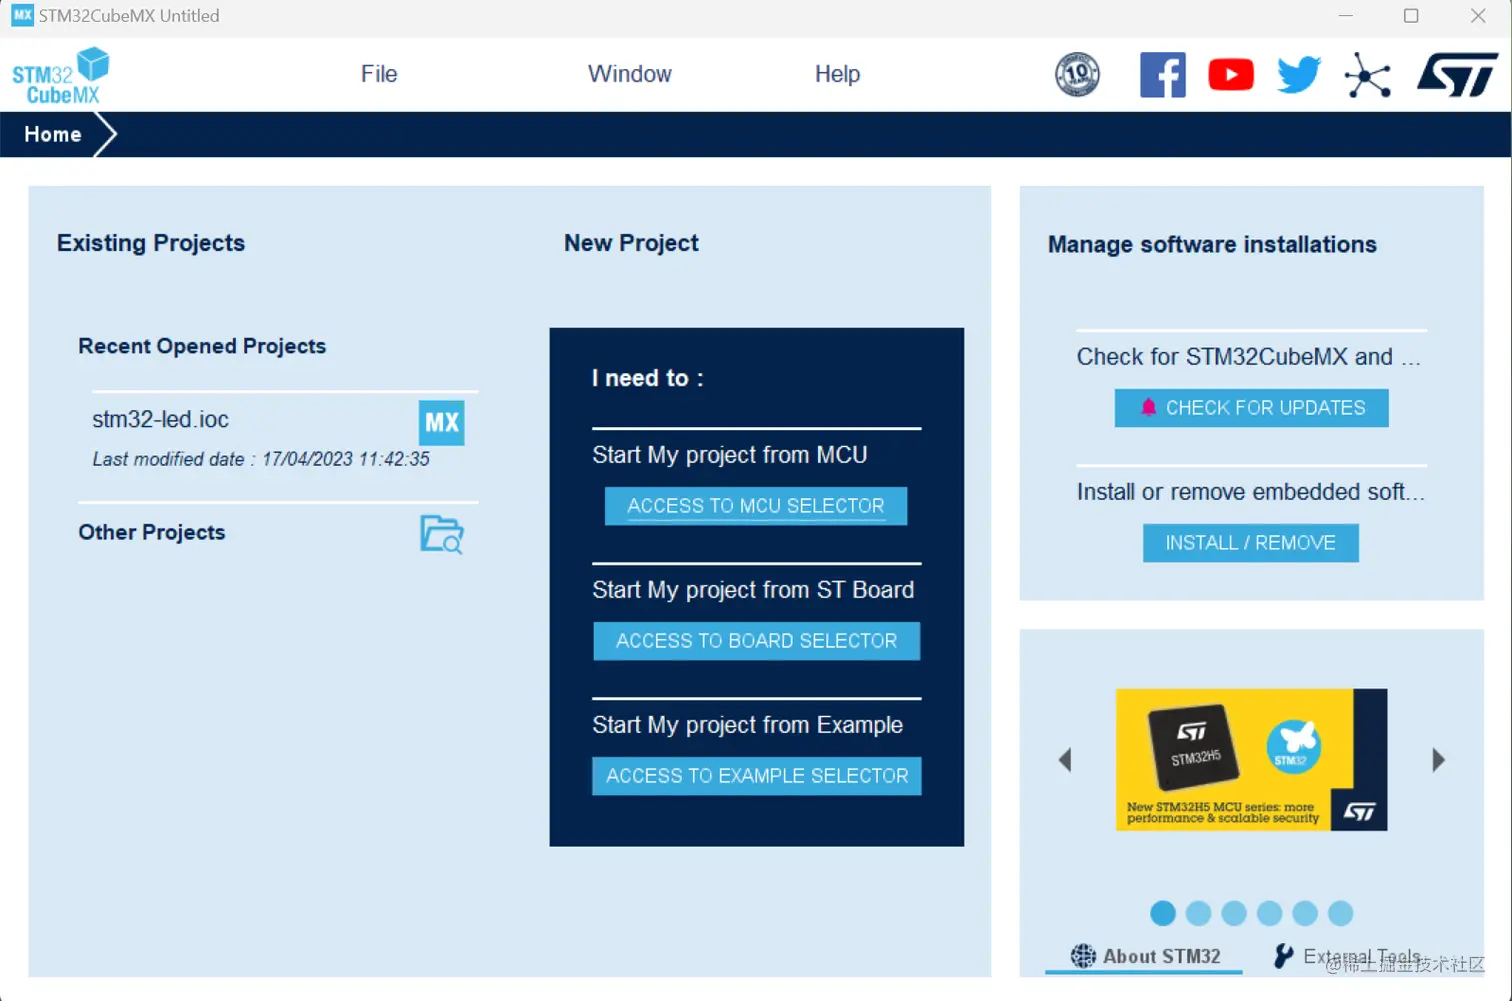Click Start My project from Example text

pyautogui.click(x=747, y=725)
